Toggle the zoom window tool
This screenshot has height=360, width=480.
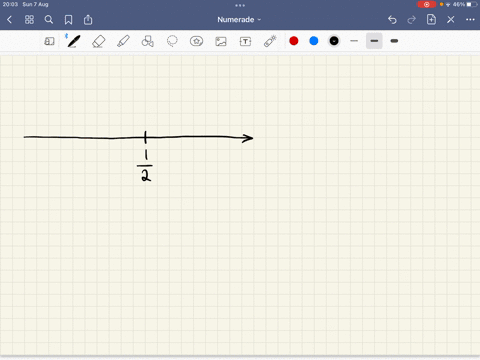click(x=49, y=41)
